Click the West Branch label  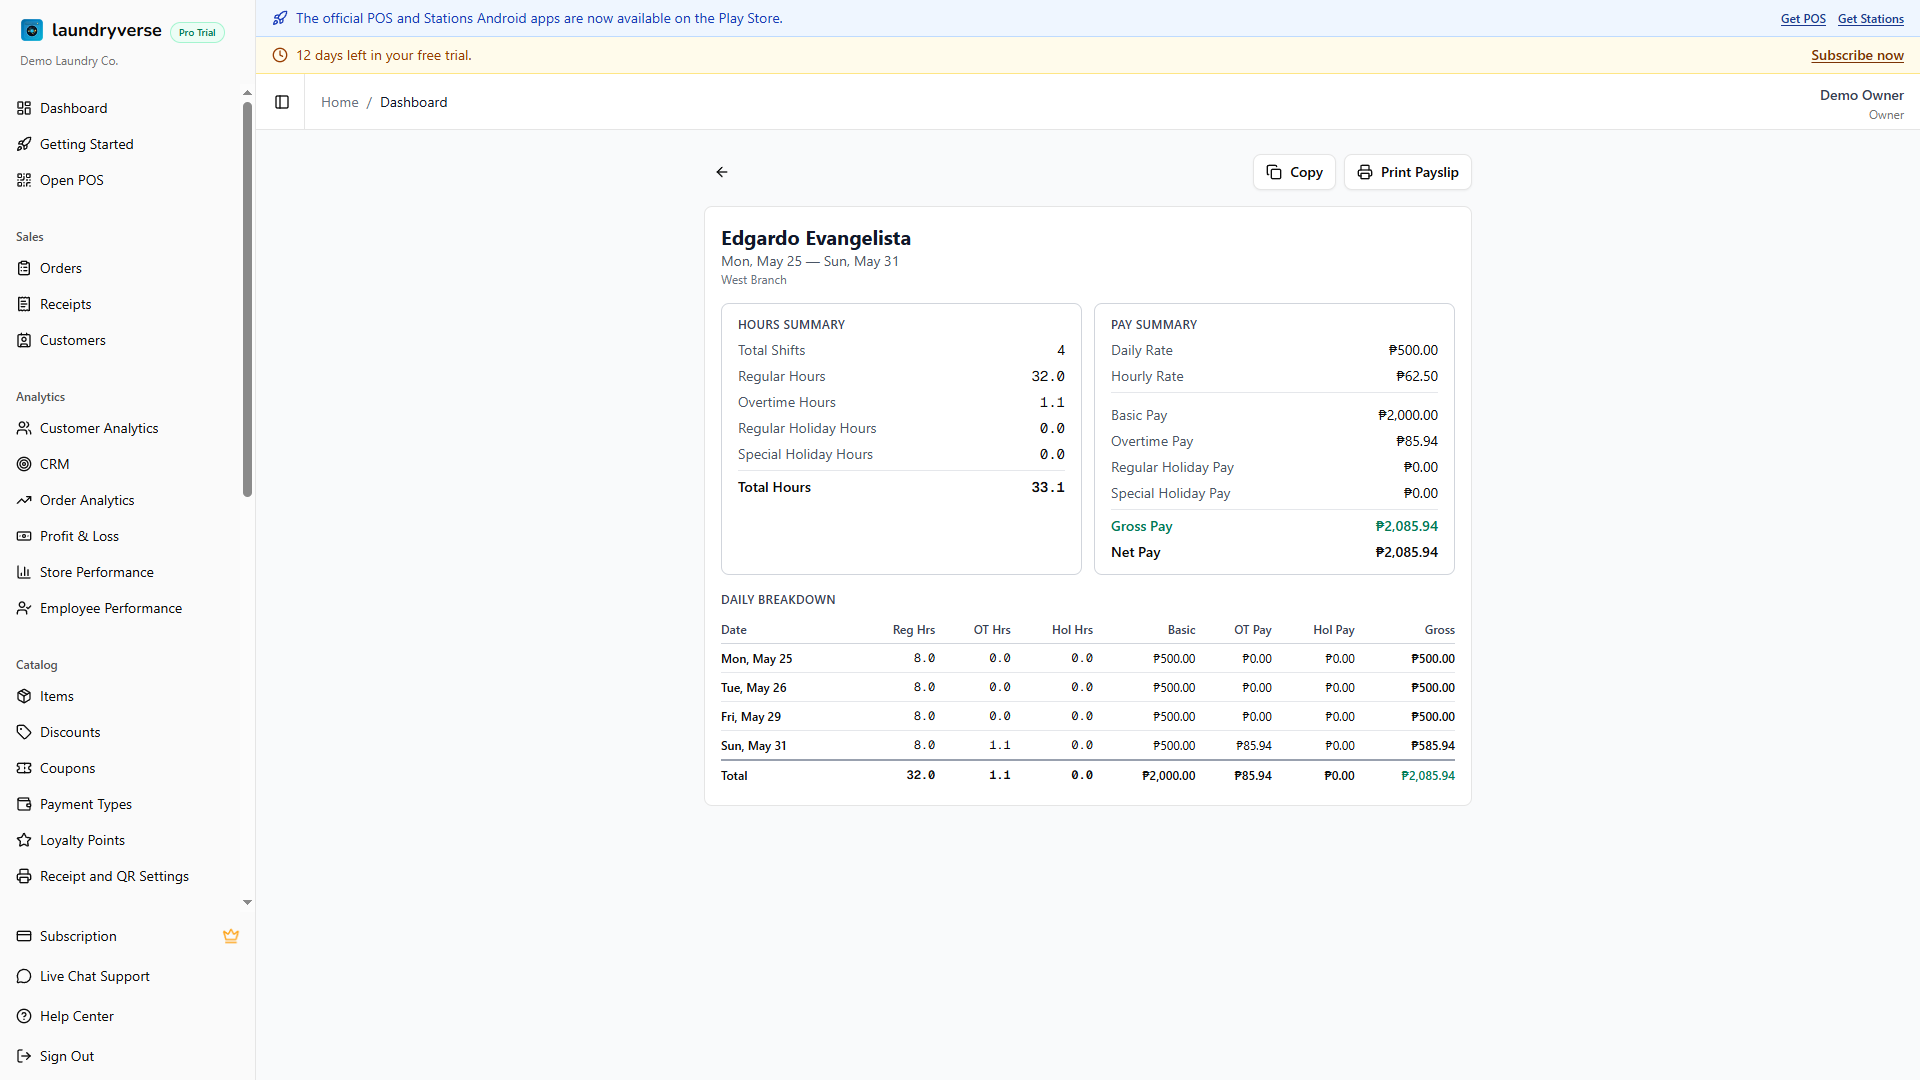(754, 280)
